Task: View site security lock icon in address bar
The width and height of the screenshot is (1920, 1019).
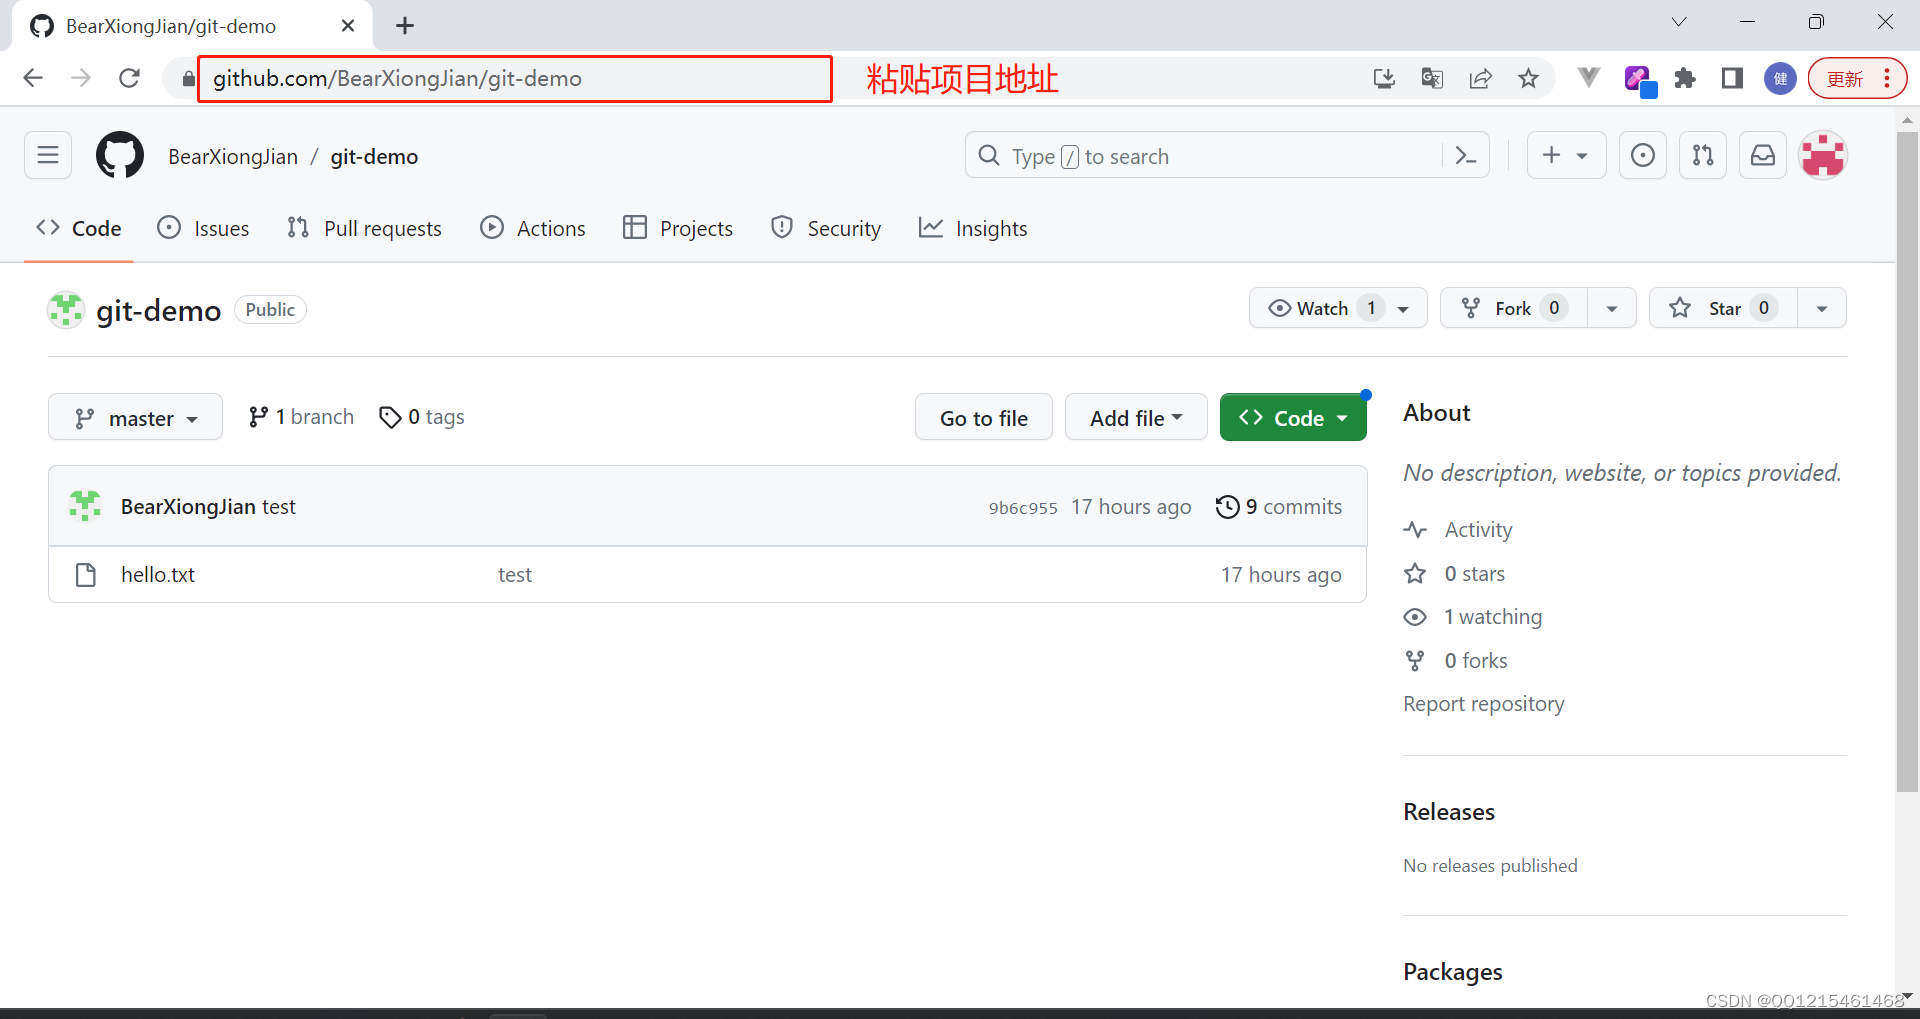Action: [188, 78]
